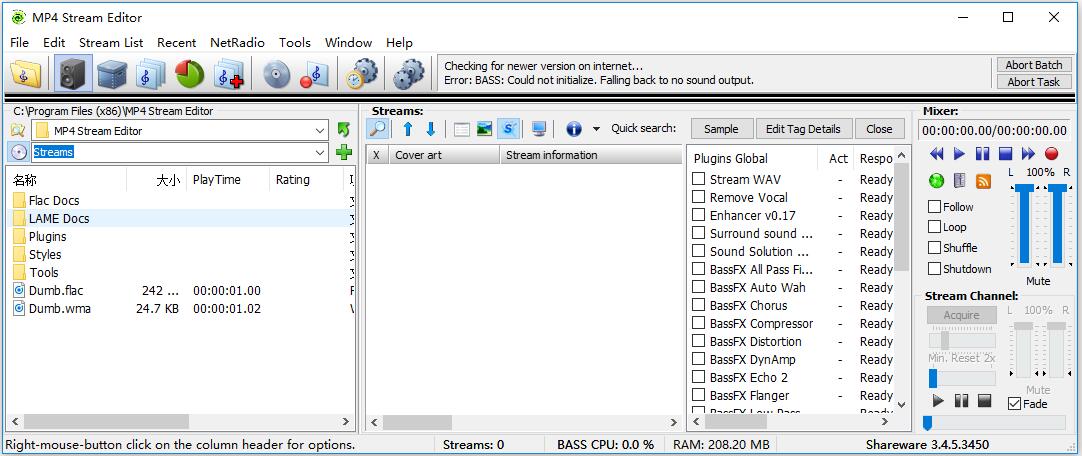The image size is (1082, 456).
Task: Rewind using Mixer double-left arrows
Action: [936, 153]
